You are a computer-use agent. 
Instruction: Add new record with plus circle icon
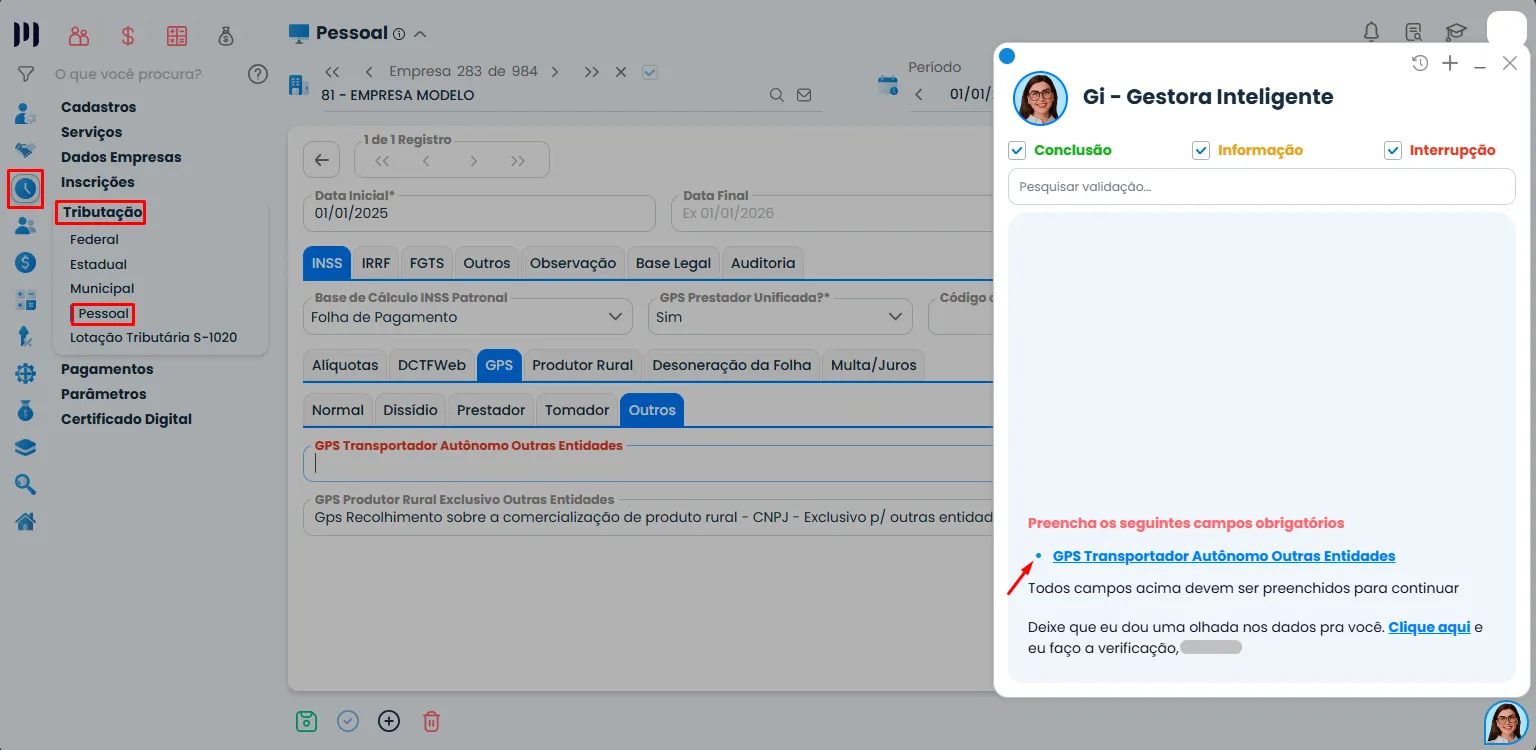389,721
